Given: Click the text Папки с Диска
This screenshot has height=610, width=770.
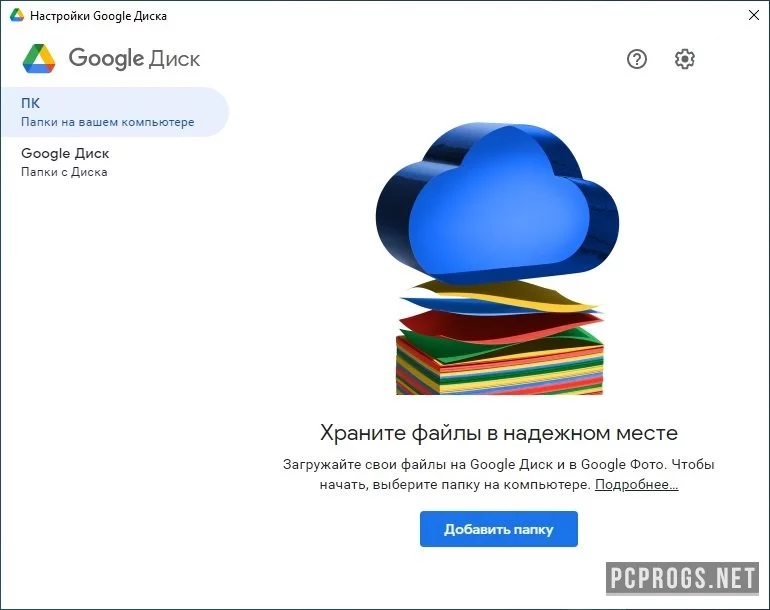Looking at the screenshot, I should click(64, 172).
